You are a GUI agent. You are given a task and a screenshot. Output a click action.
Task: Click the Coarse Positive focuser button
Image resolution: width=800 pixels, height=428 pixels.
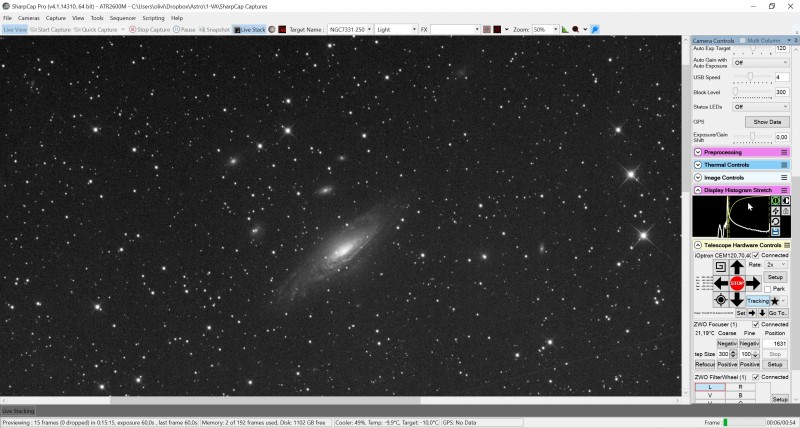(727, 364)
